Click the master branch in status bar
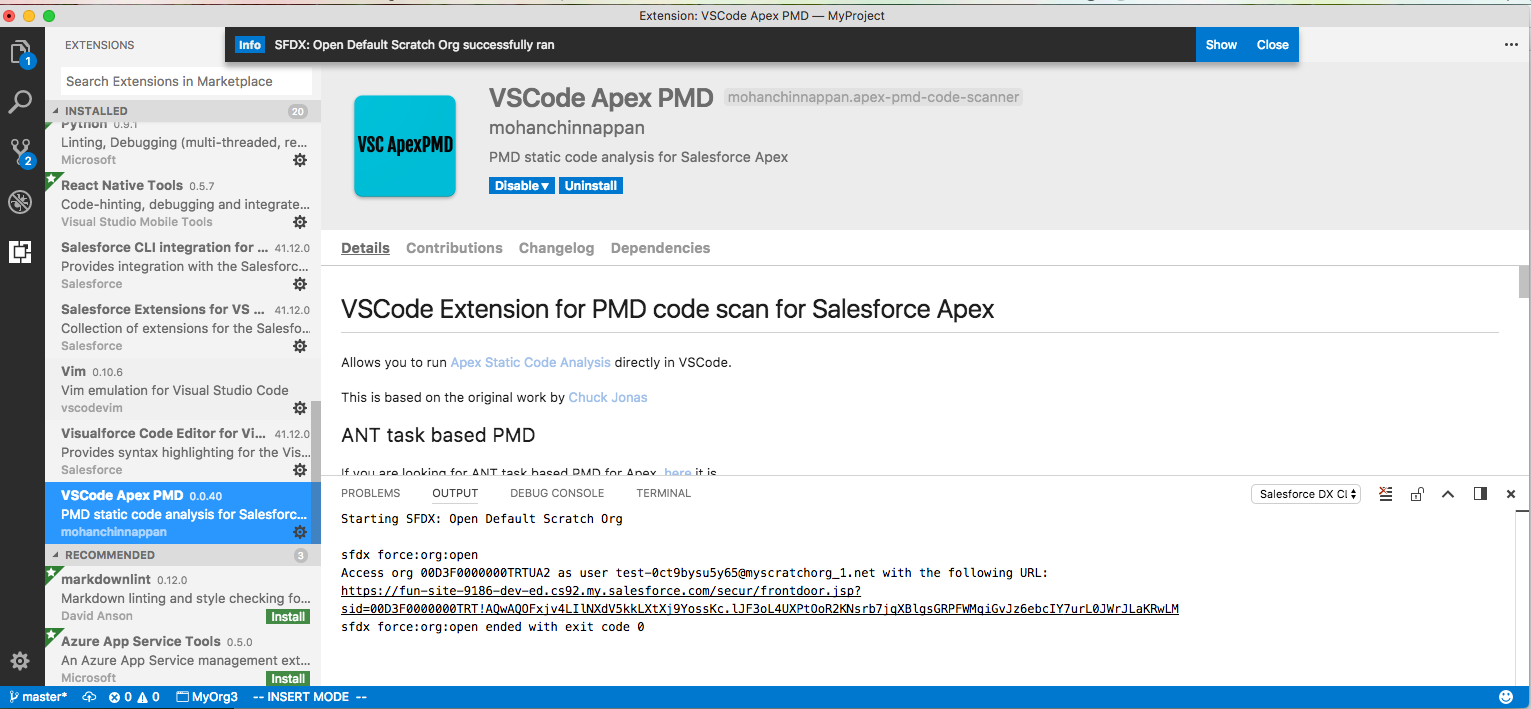The image size is (1531, 709). (38, 697)
